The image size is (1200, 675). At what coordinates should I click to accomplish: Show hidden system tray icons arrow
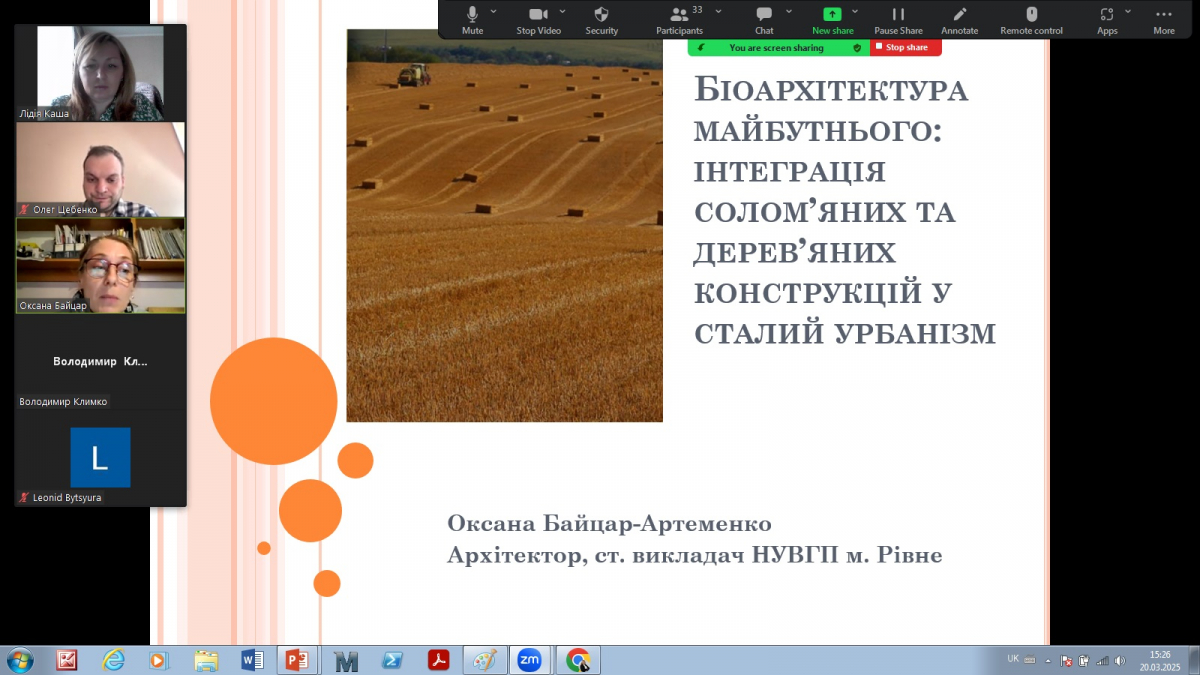click(x=1048, y=660)
